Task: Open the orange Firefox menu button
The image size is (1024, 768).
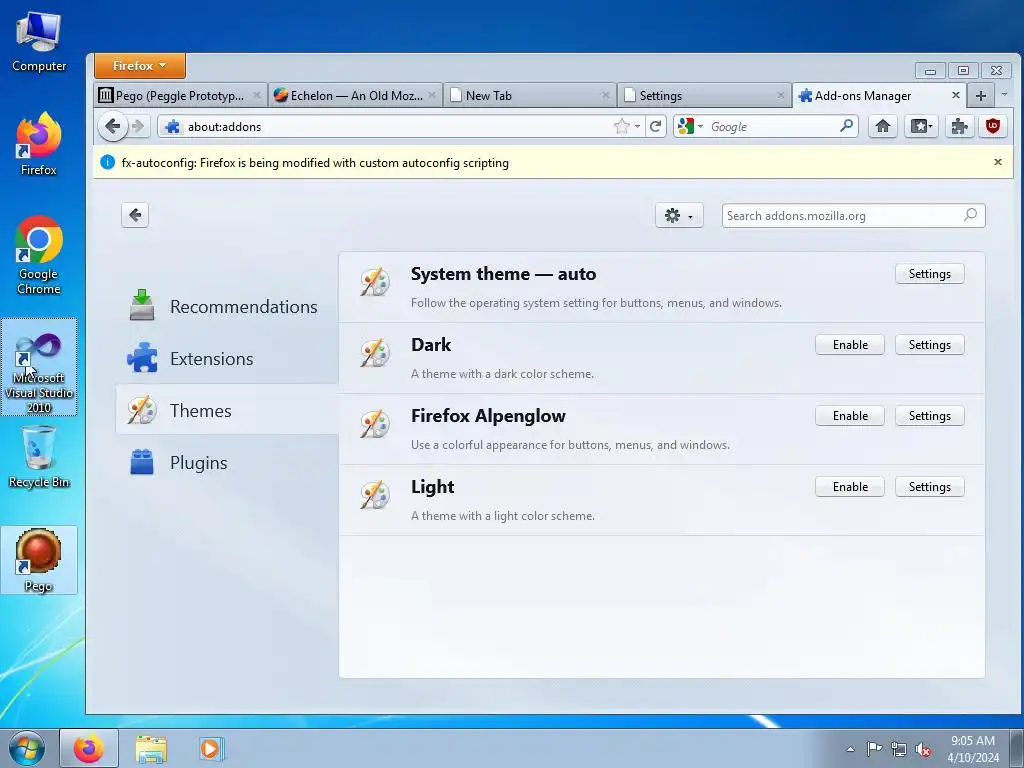Action: 140,66
